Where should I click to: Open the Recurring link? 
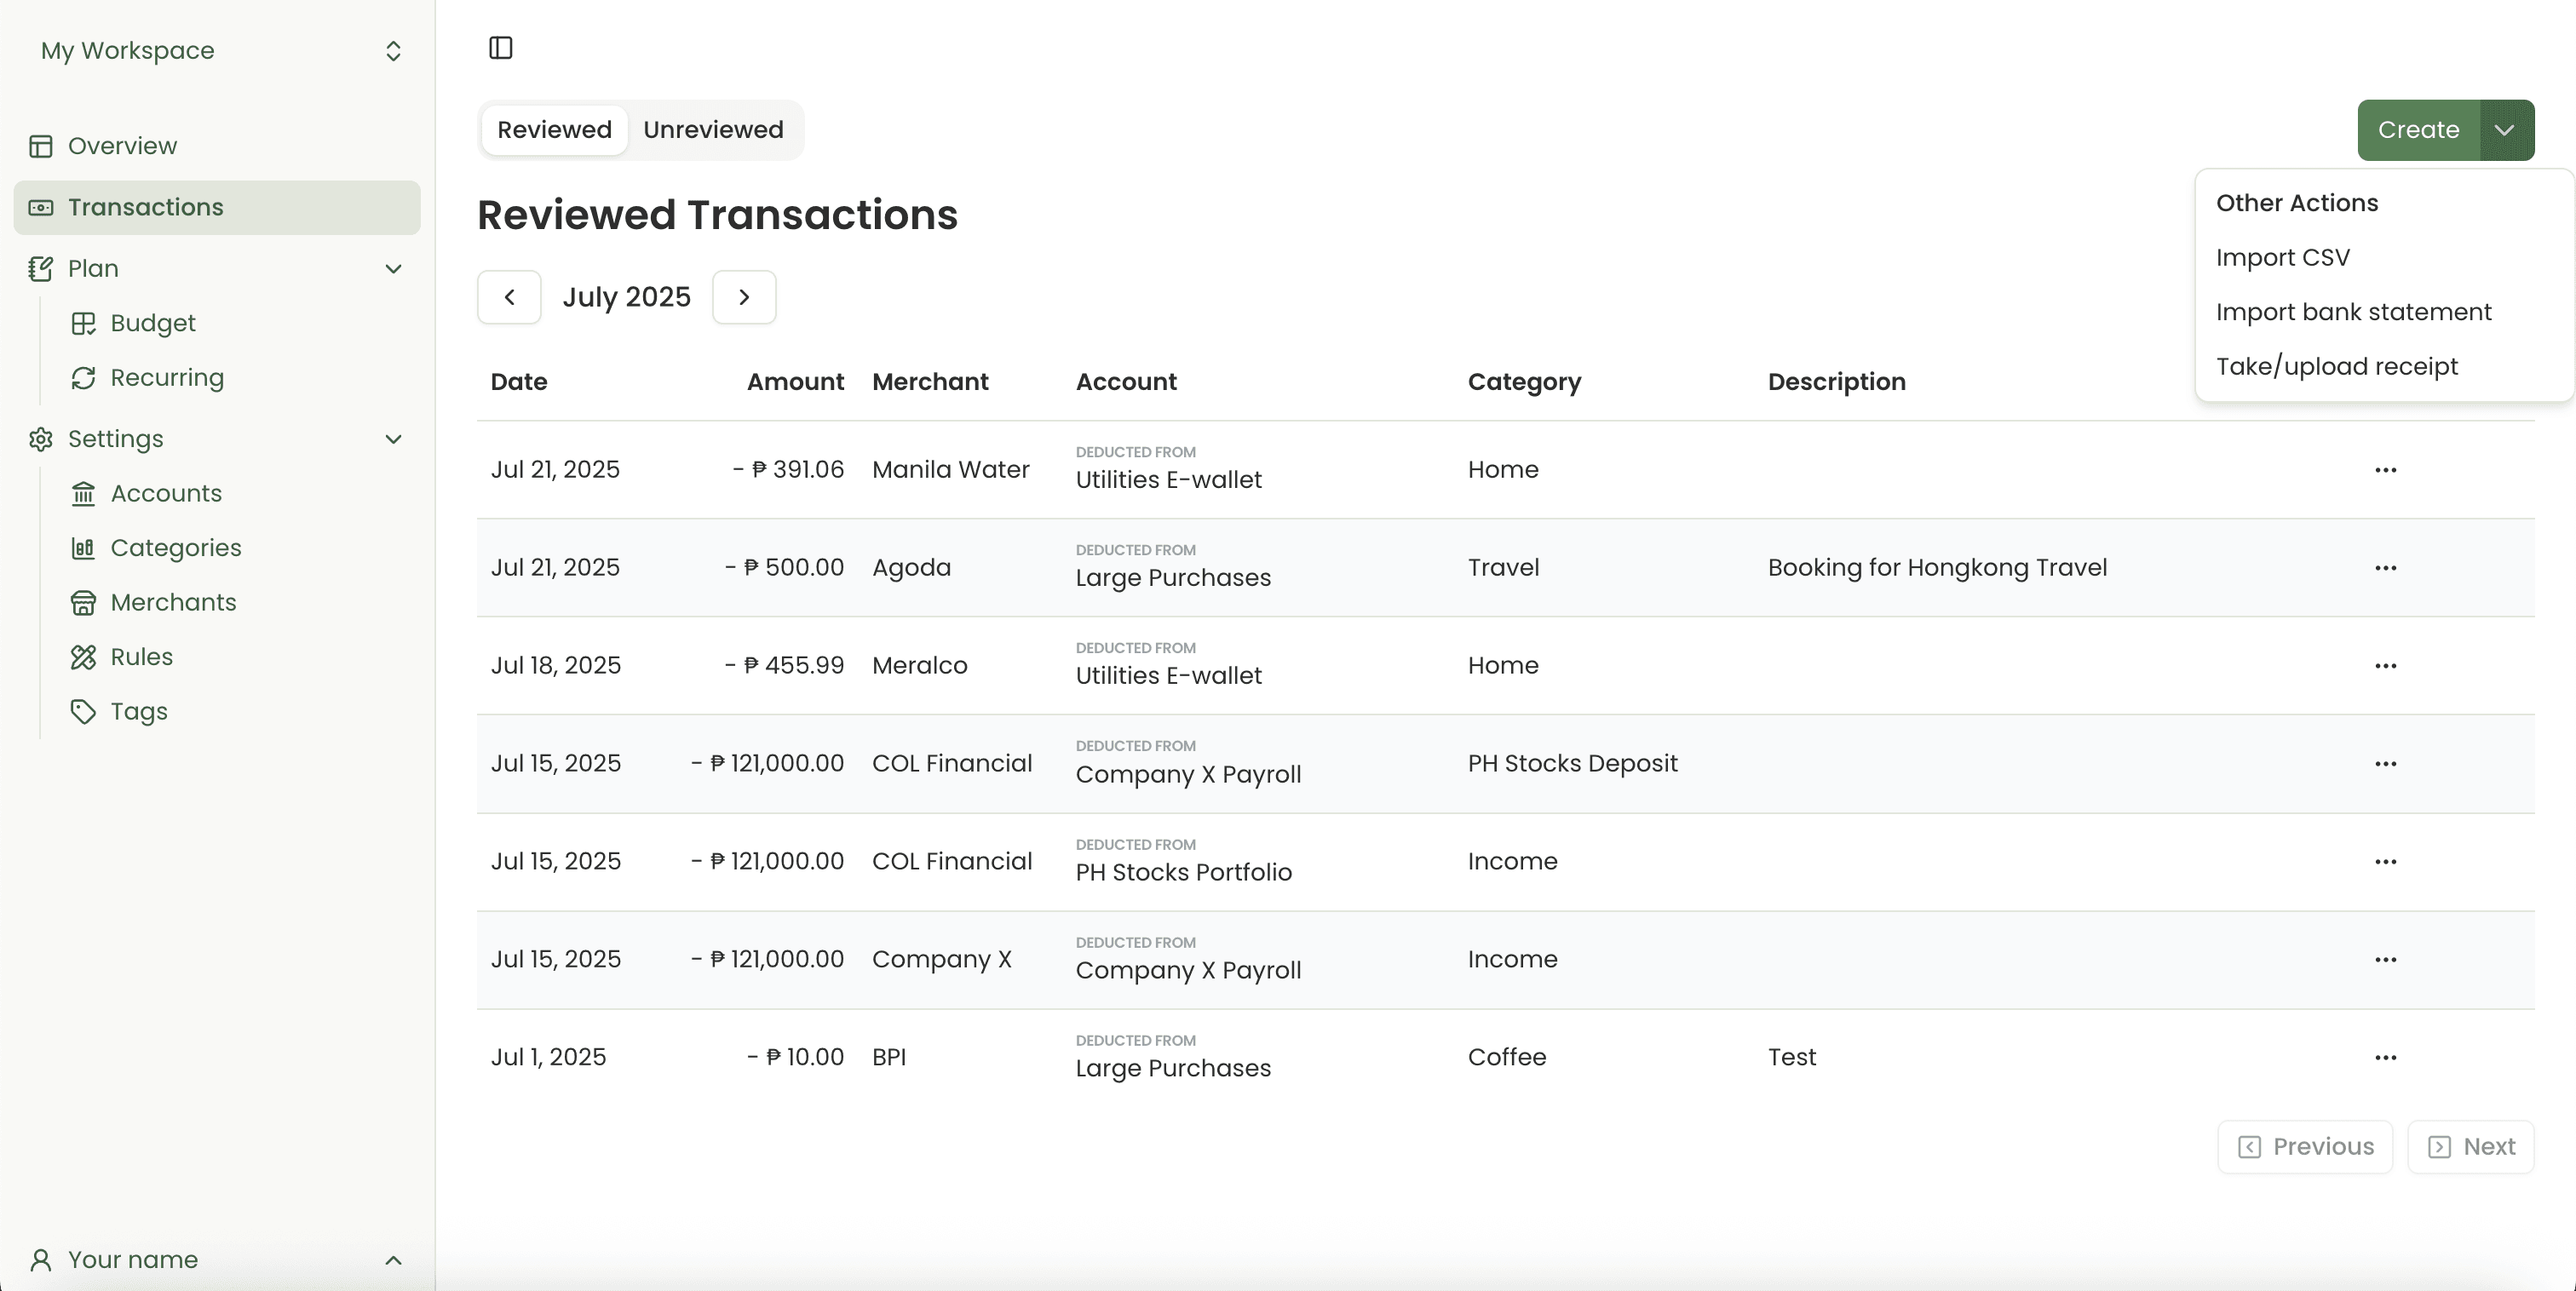[167, 377]
